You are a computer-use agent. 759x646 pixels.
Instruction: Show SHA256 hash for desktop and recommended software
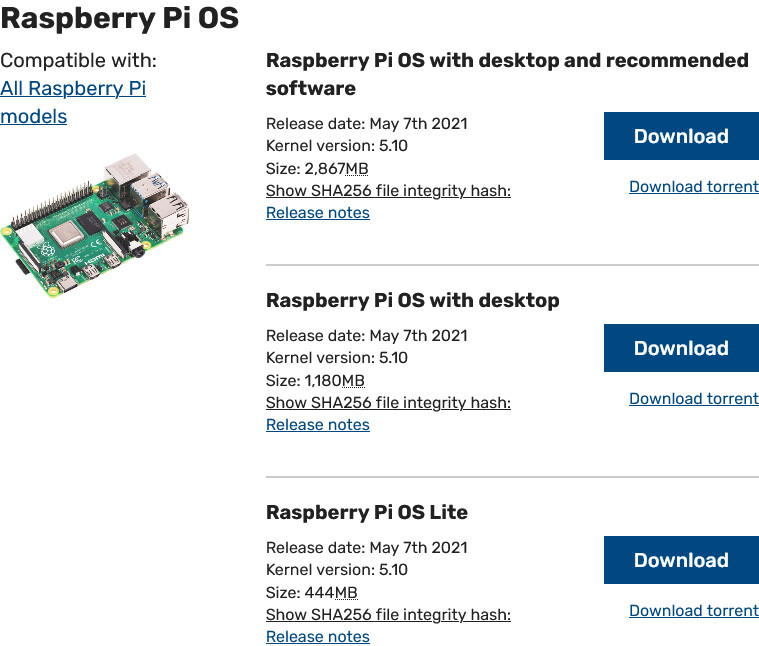(388, 191)
